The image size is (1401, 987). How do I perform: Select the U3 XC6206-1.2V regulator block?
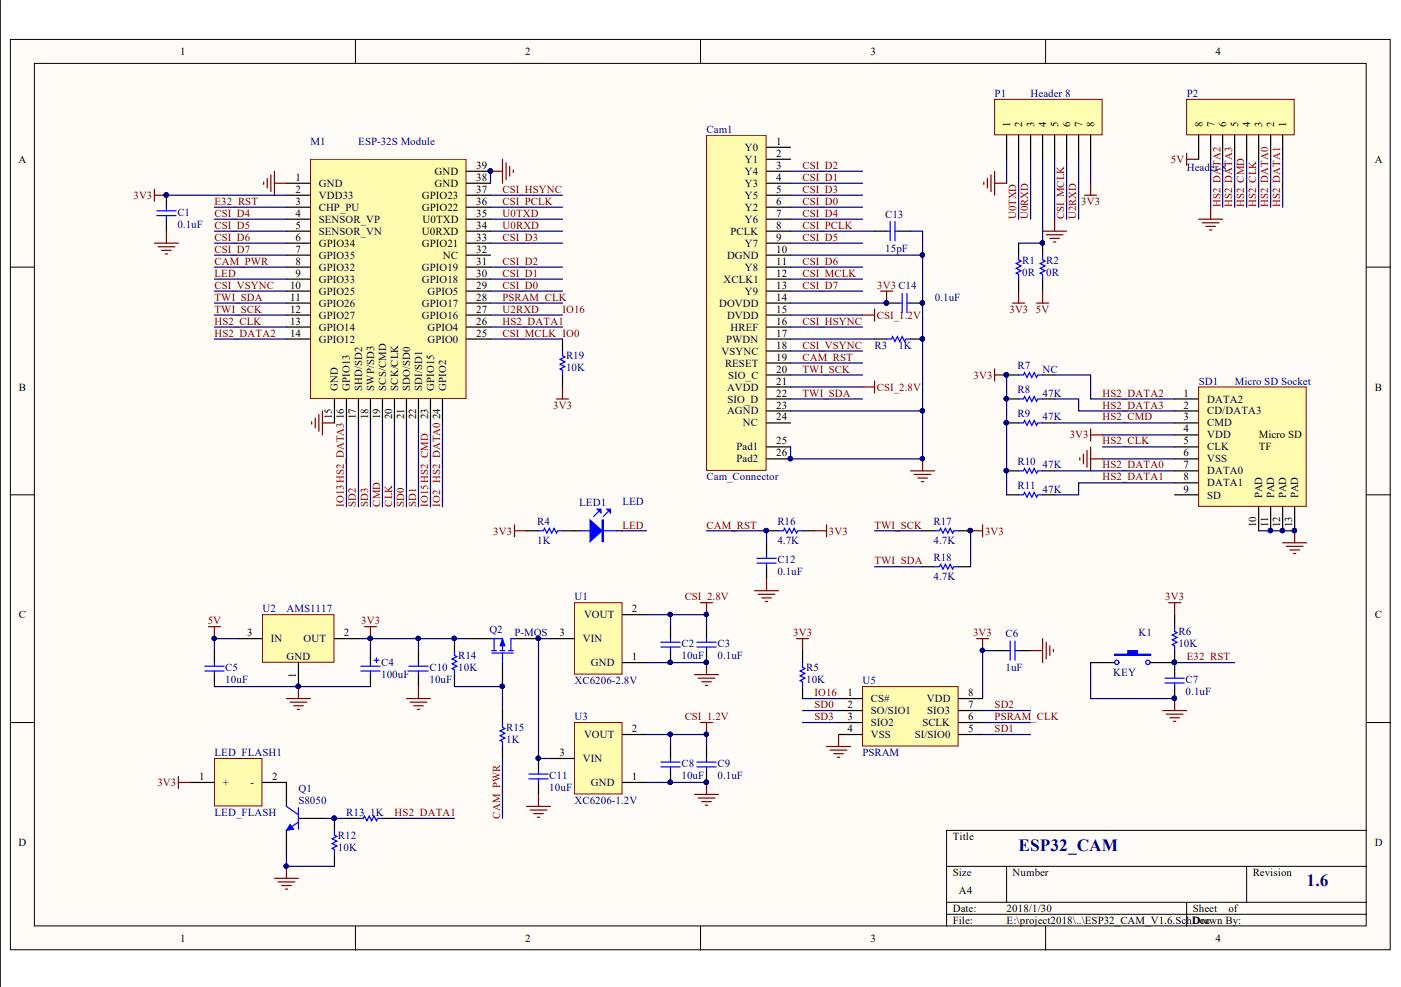pos(597,758)
